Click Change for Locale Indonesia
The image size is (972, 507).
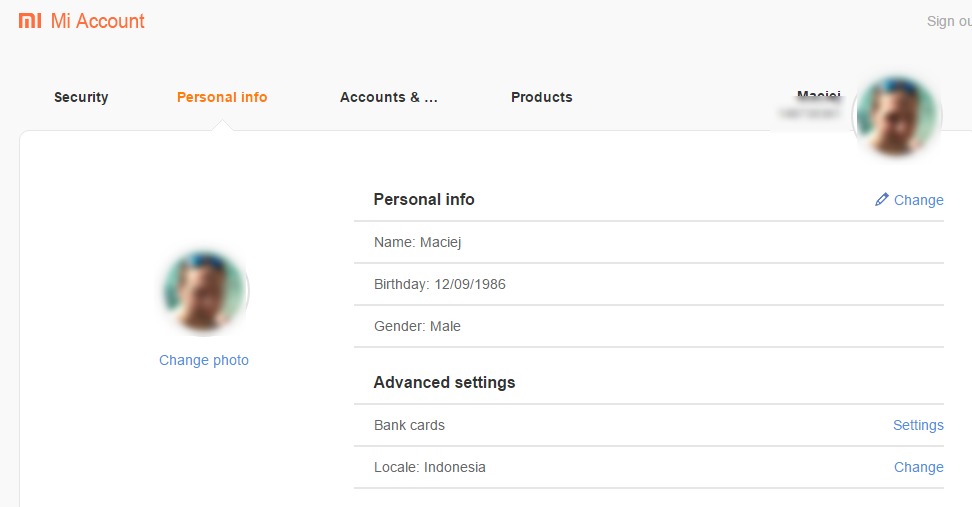[x=918, y=467]
